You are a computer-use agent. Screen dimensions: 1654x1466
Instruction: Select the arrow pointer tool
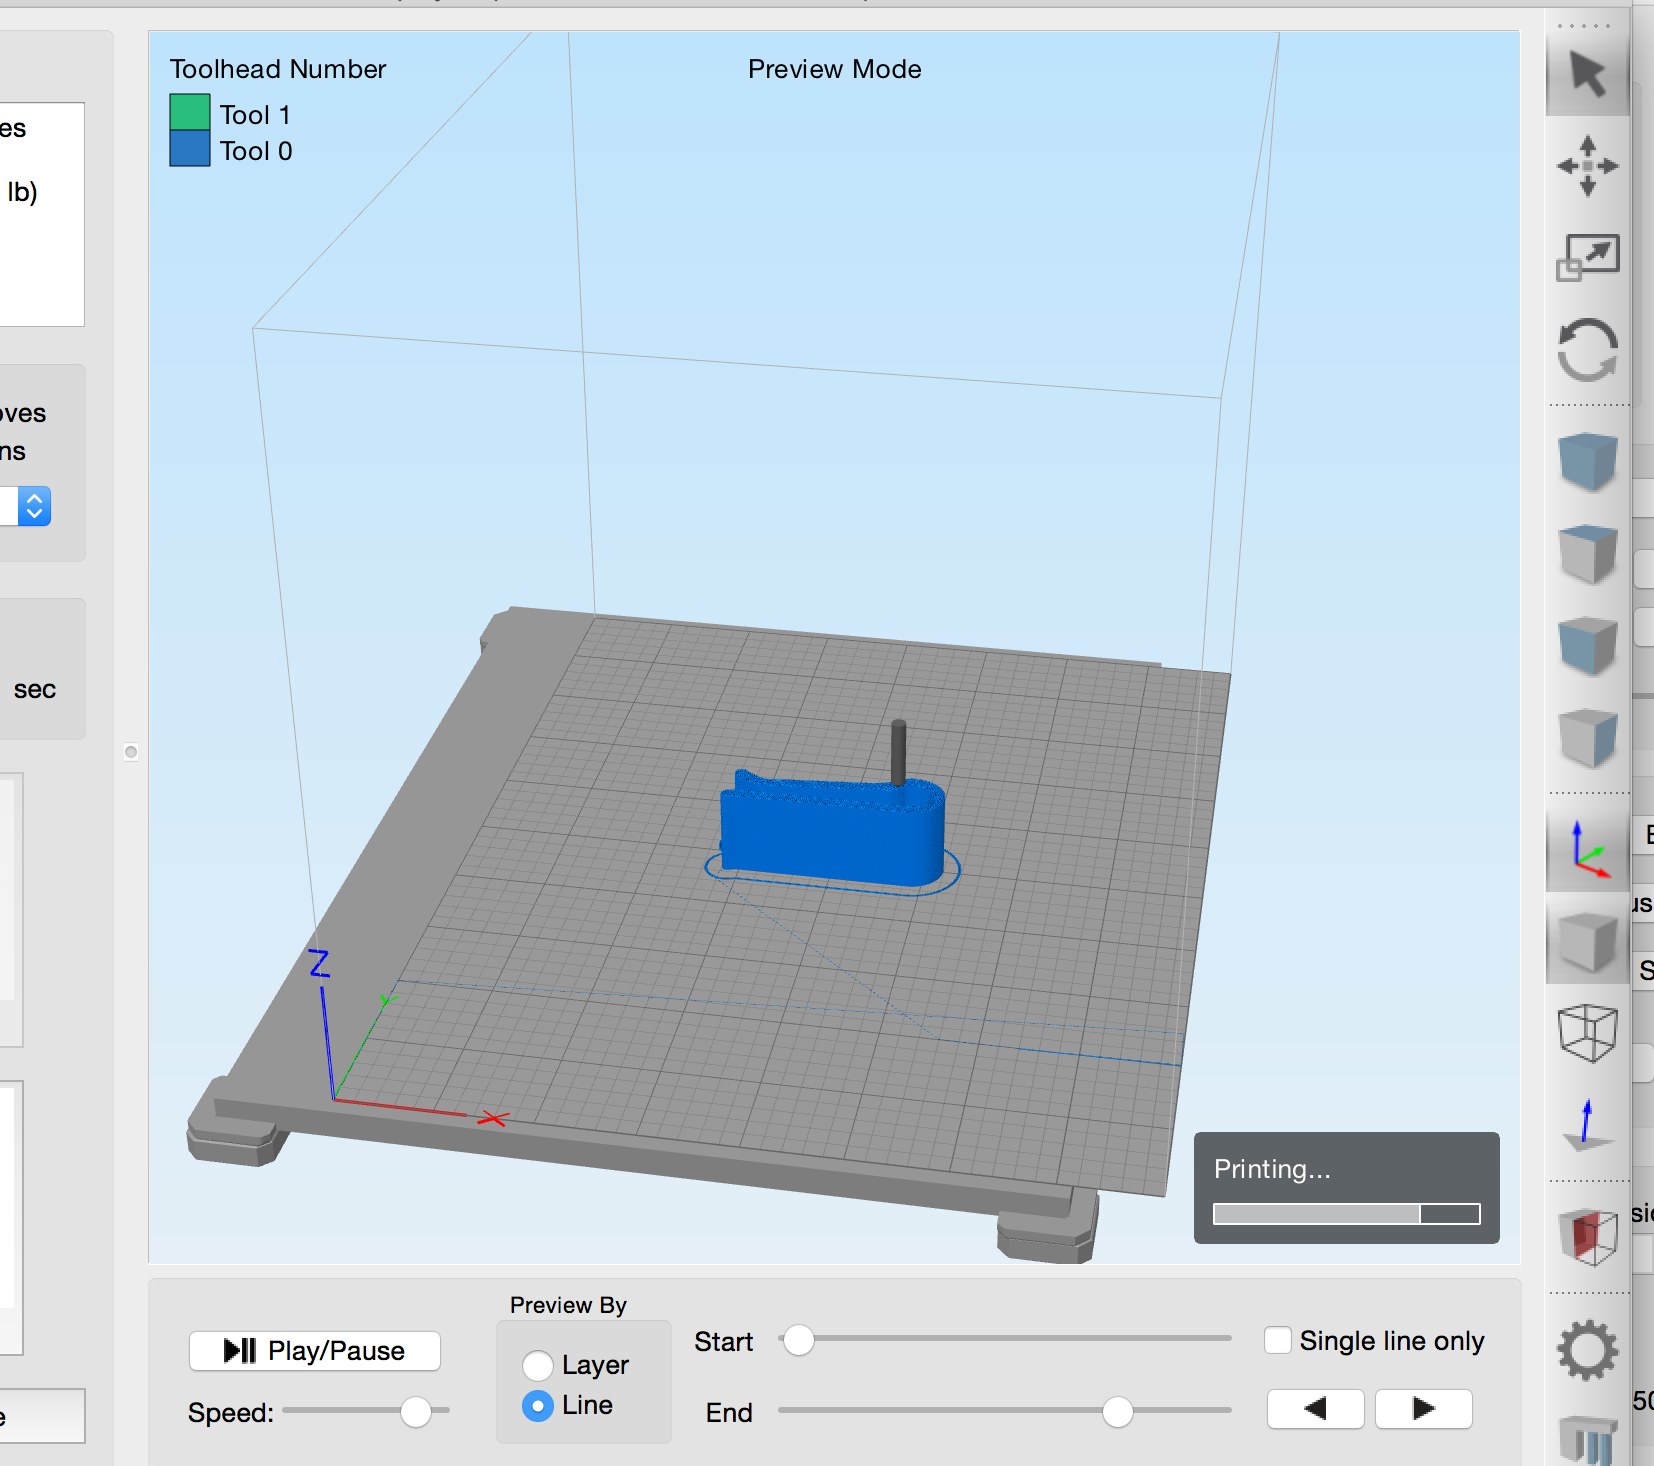coord(1587,74)
